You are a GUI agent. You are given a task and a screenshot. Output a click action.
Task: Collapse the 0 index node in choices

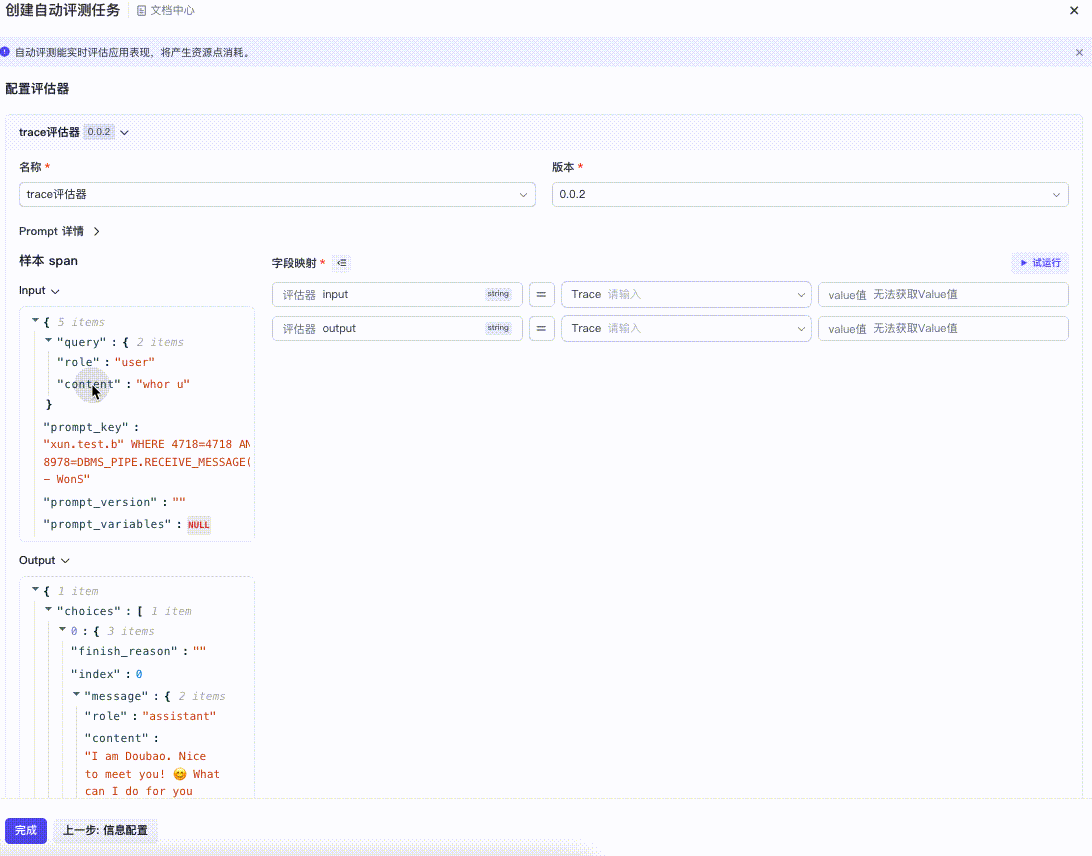(62, 630)
